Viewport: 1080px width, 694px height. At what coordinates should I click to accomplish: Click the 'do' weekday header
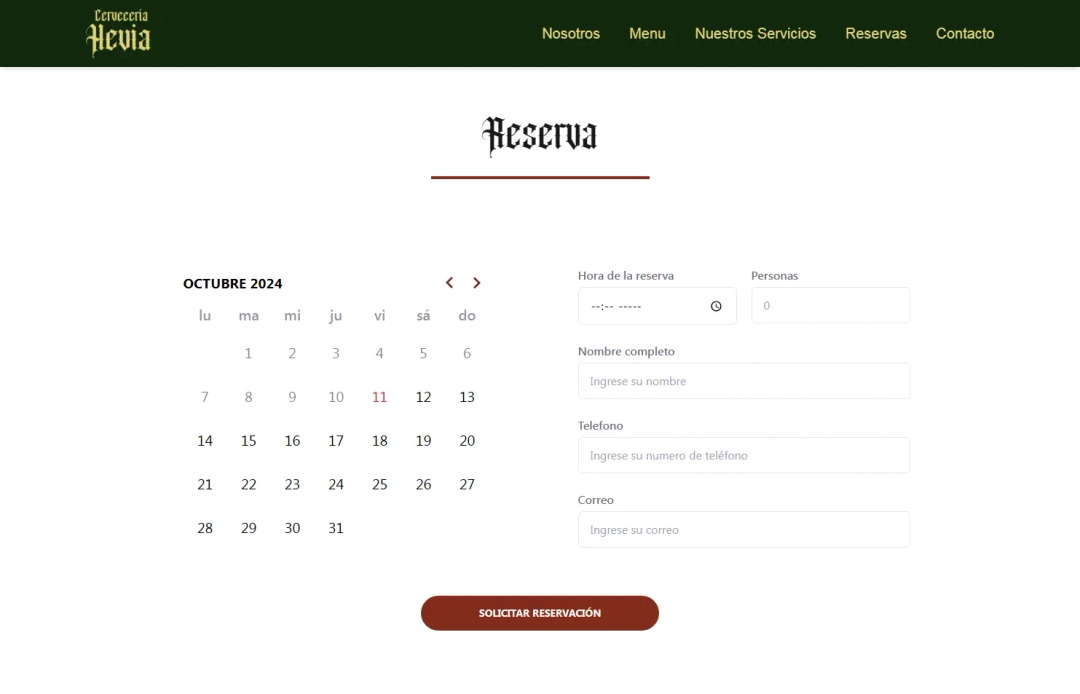point(467,315)
